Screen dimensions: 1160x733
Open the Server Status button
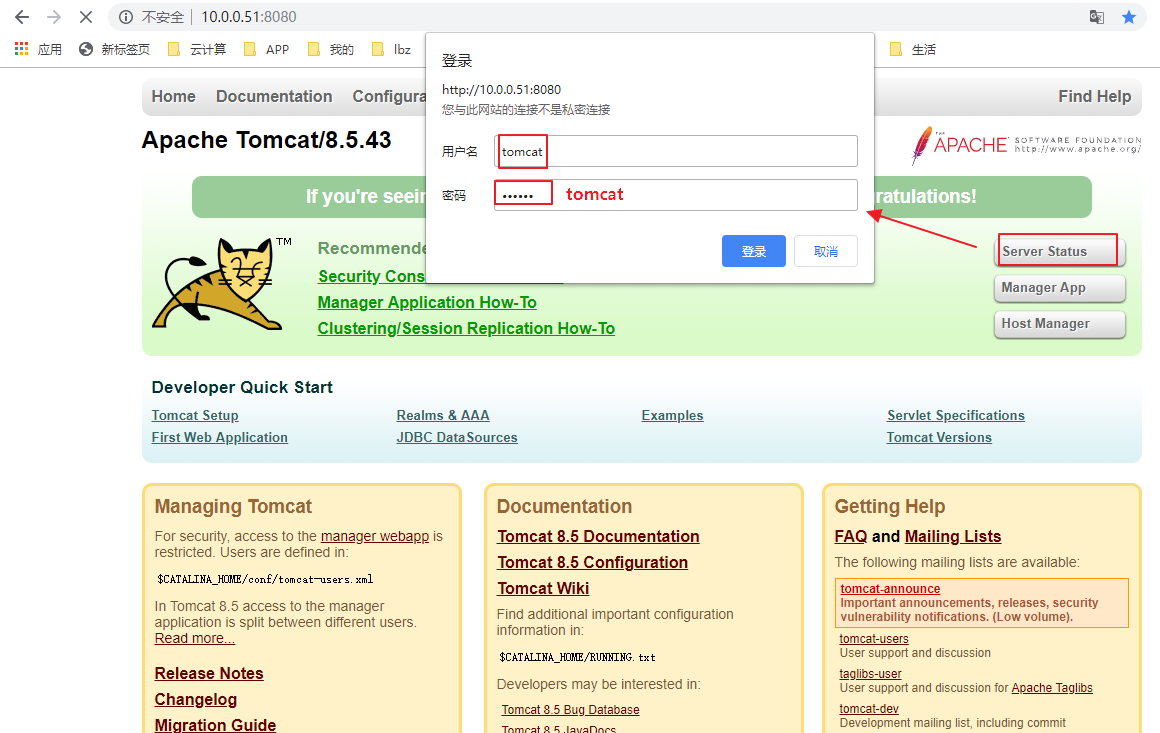coord(1059,251)
